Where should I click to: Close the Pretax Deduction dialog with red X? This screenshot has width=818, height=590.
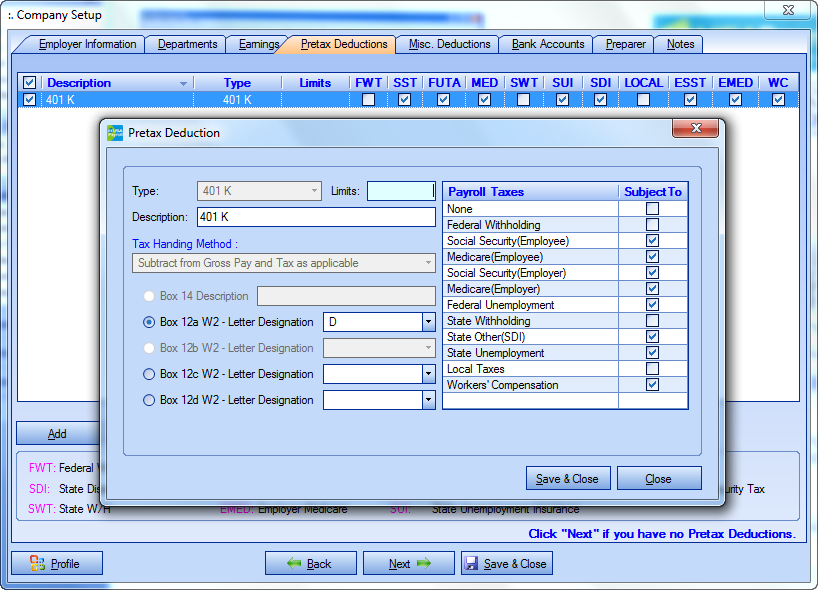click(694, 129)
